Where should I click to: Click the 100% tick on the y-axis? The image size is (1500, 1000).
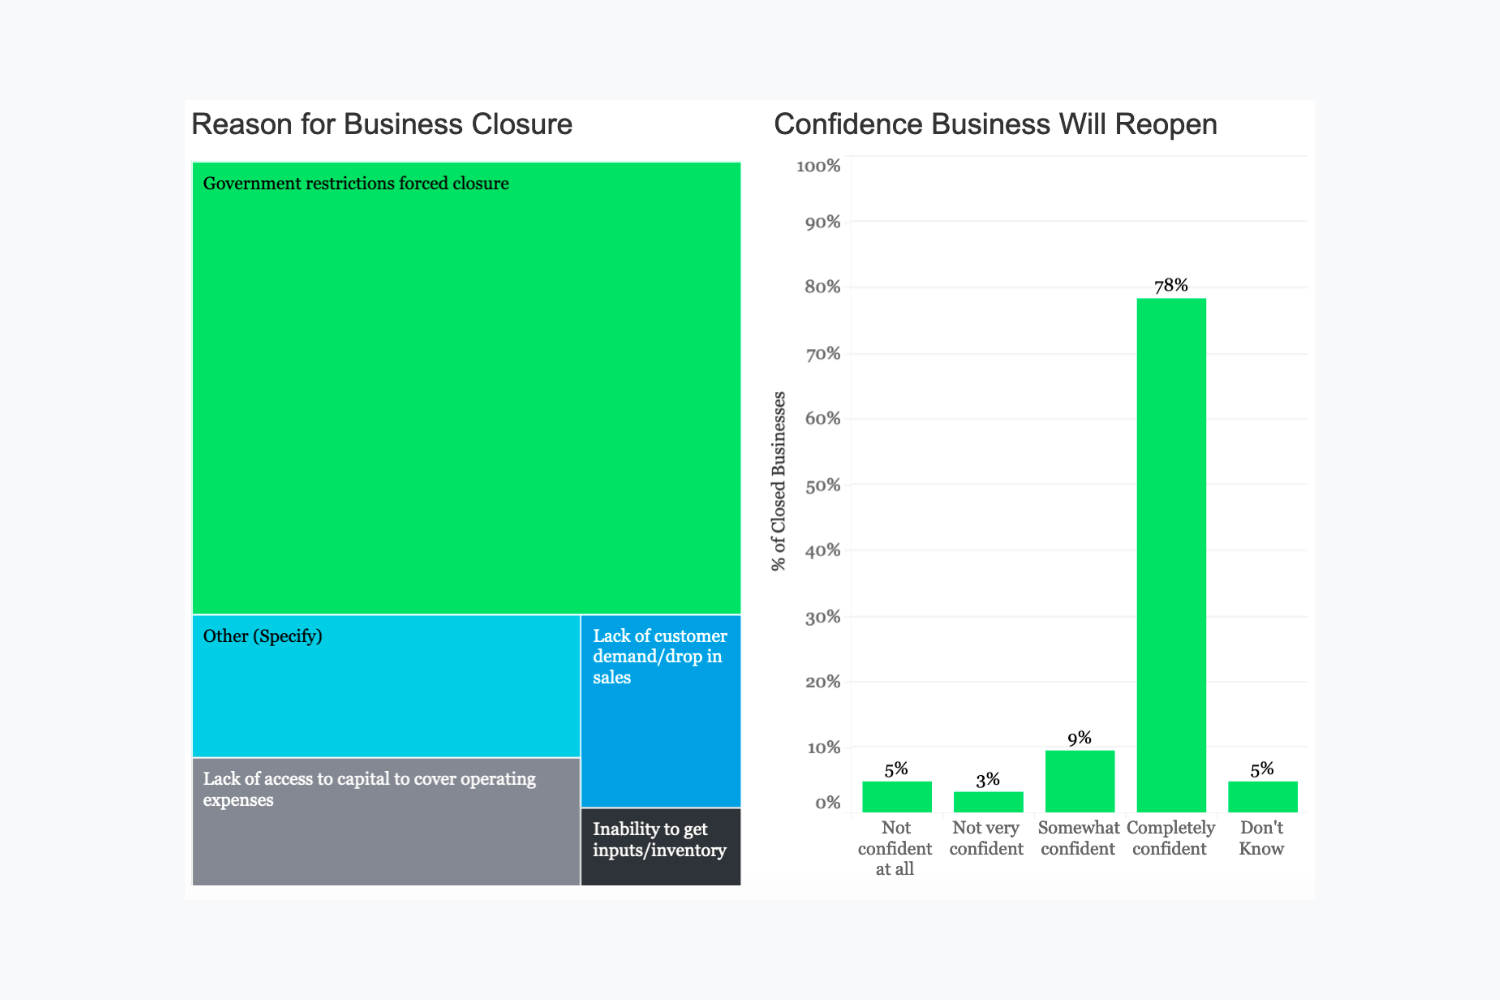(x=818, y=166)
